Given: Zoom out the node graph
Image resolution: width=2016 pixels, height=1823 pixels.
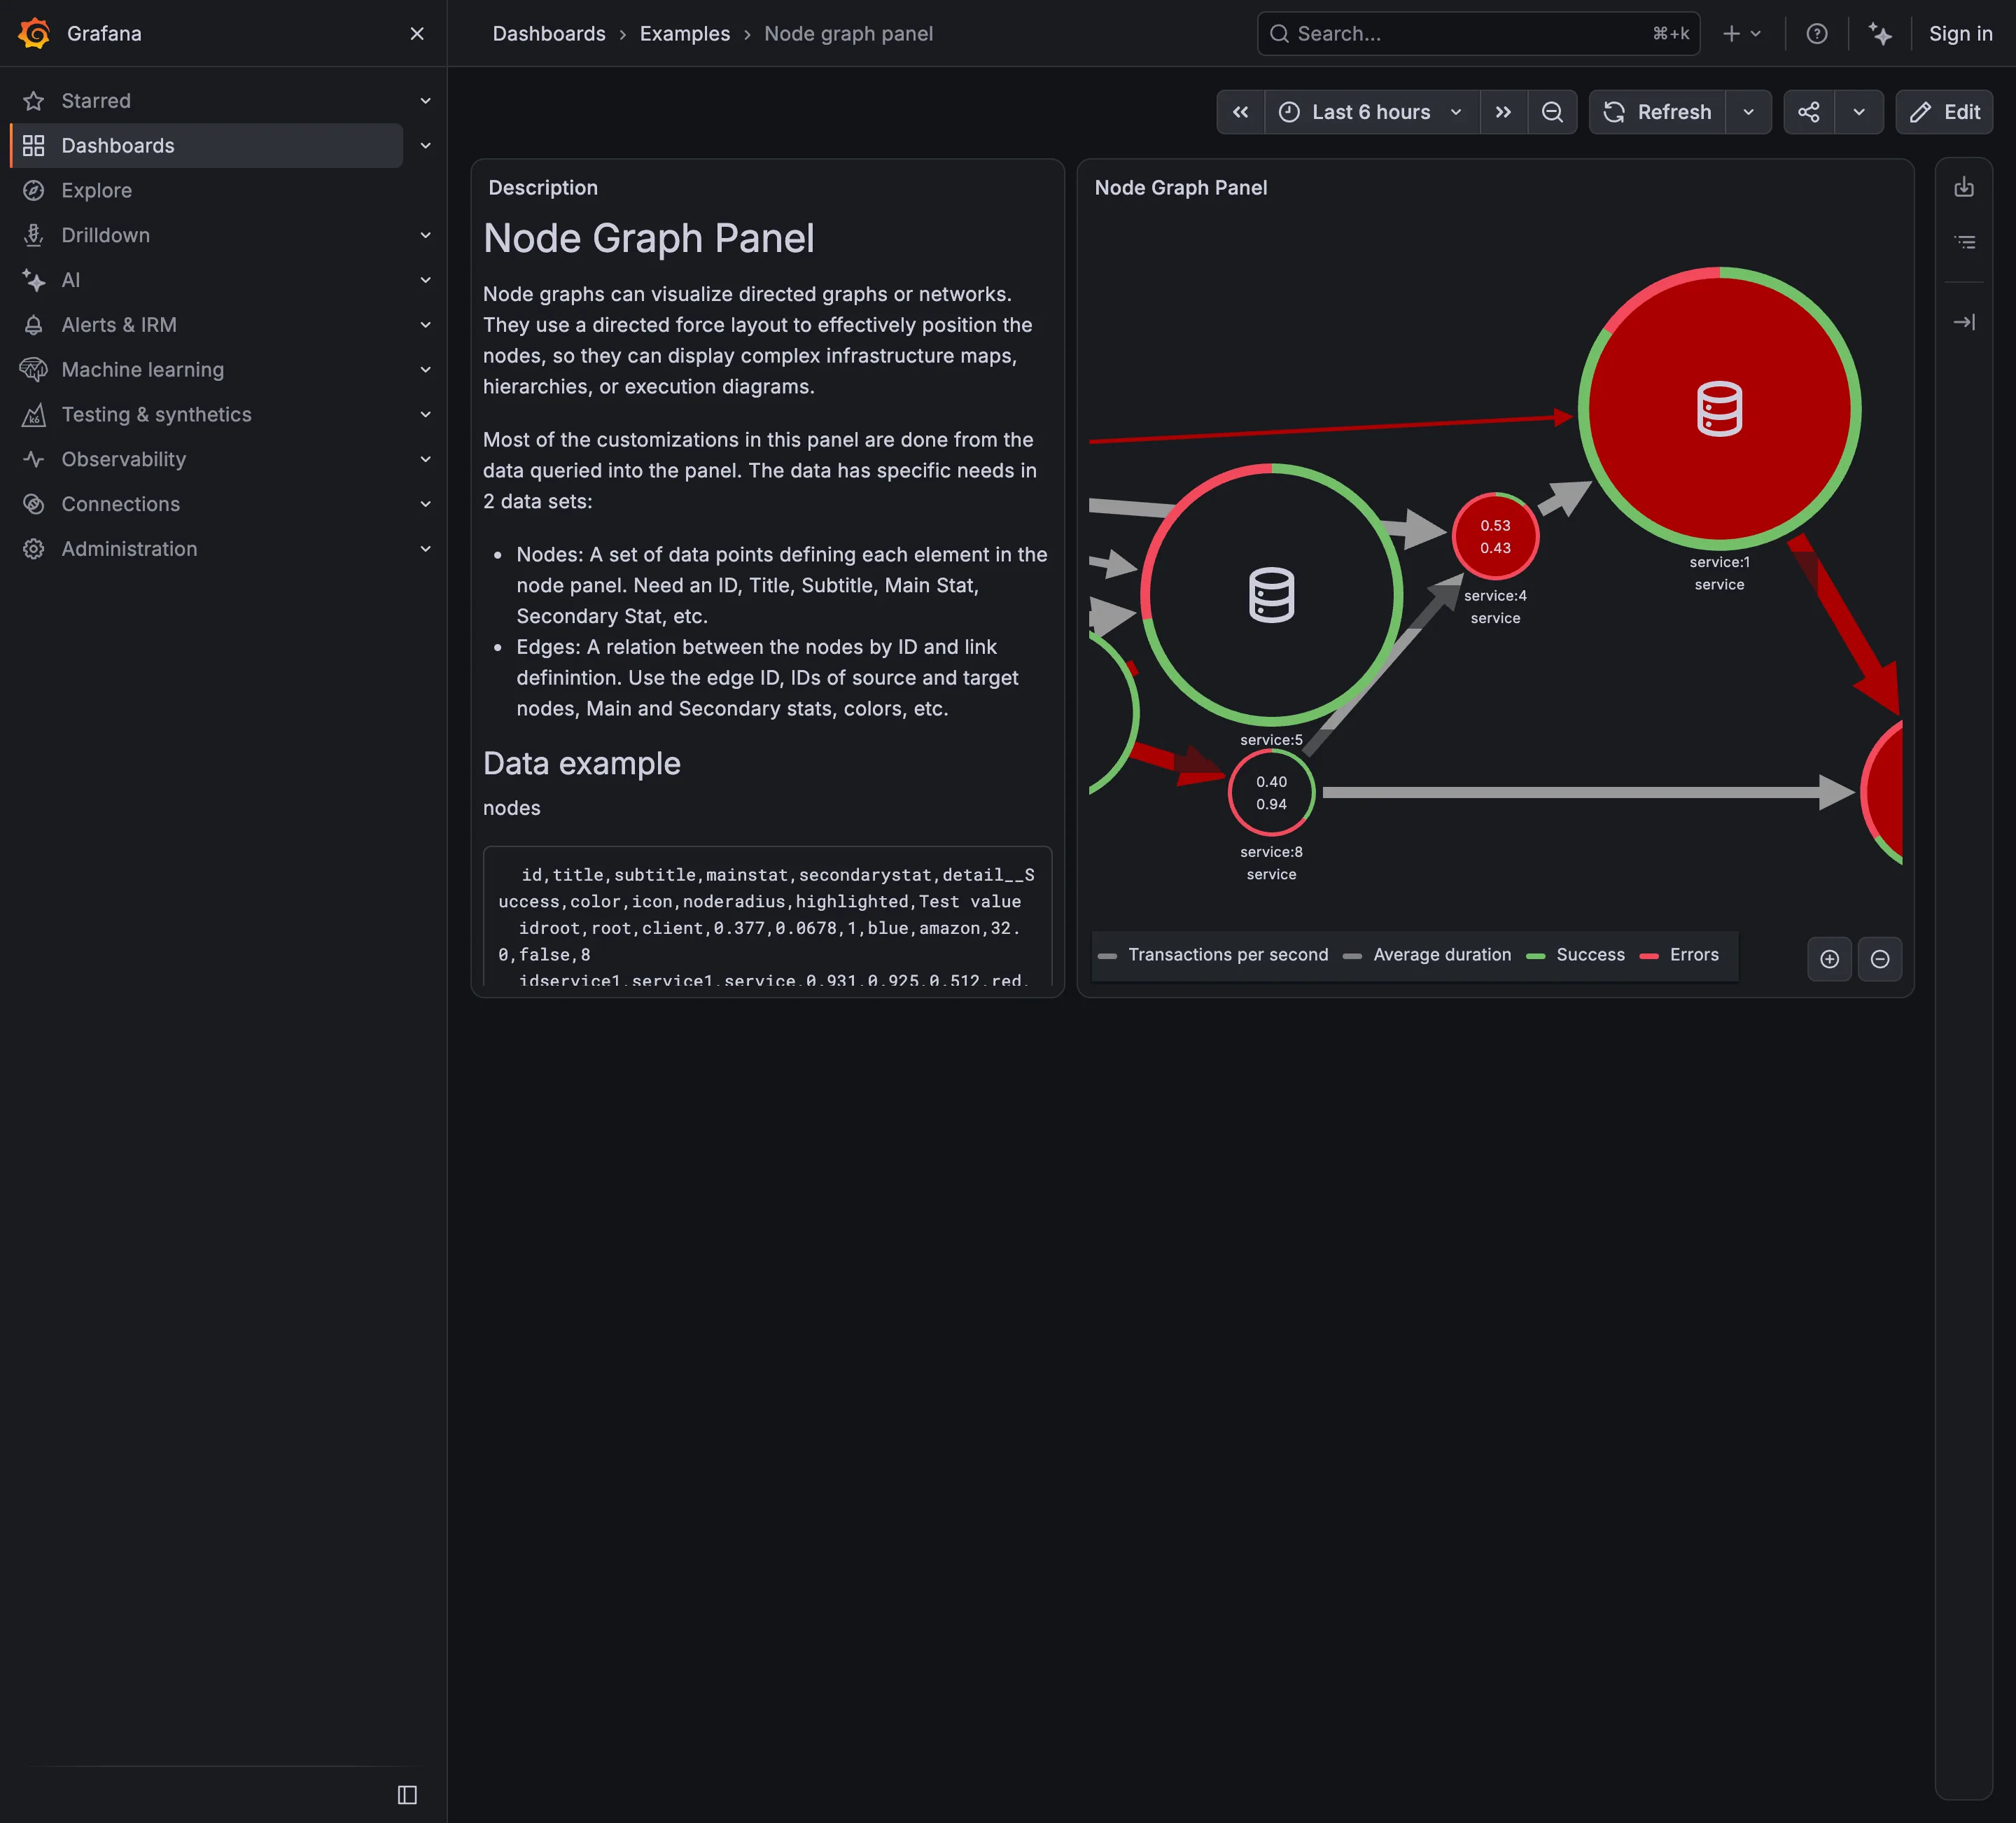Looking at the screenshot, I should (x=1880, y=959).
